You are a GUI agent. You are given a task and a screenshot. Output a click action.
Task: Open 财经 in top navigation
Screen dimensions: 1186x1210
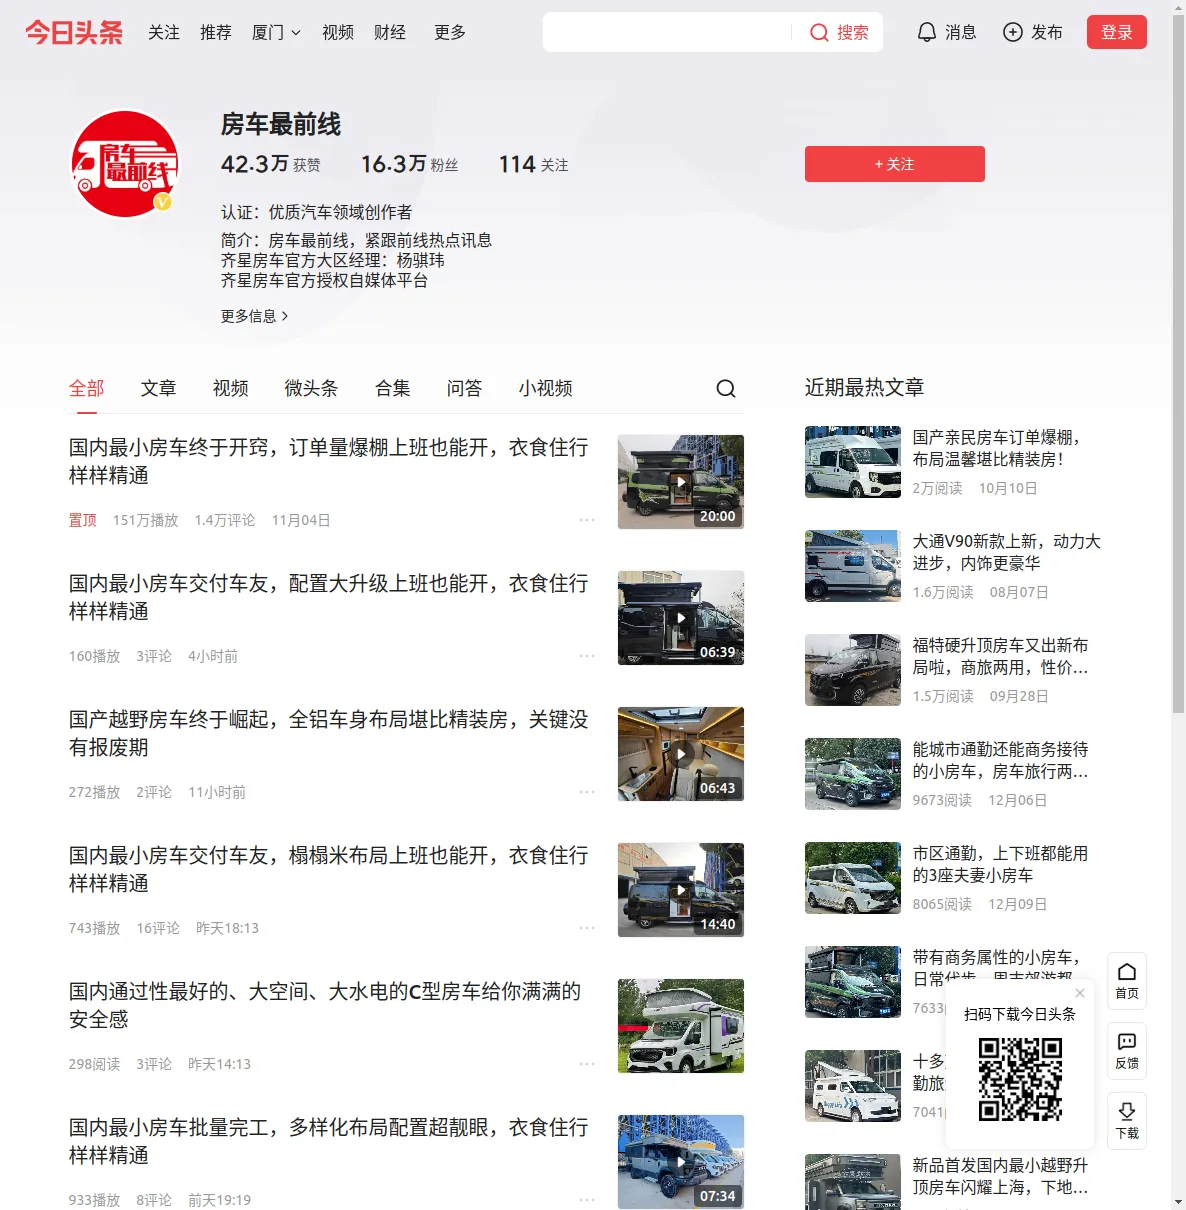click(390, 33)
